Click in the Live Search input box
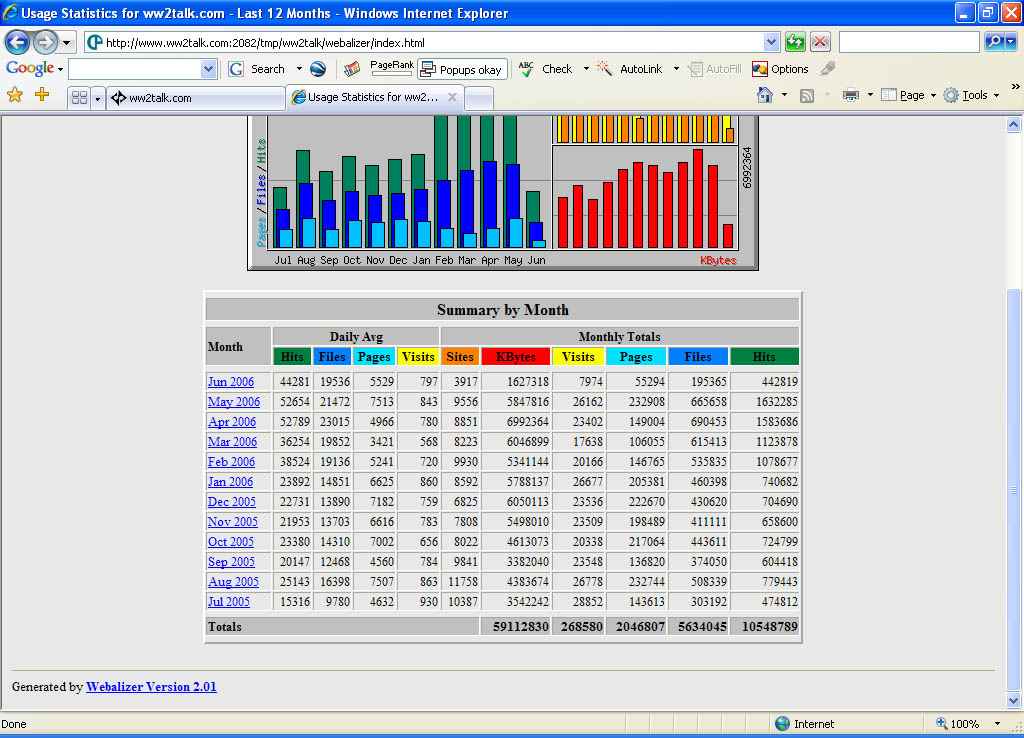Viewport: 1024px width, 738px height. (x=908, y=42)
